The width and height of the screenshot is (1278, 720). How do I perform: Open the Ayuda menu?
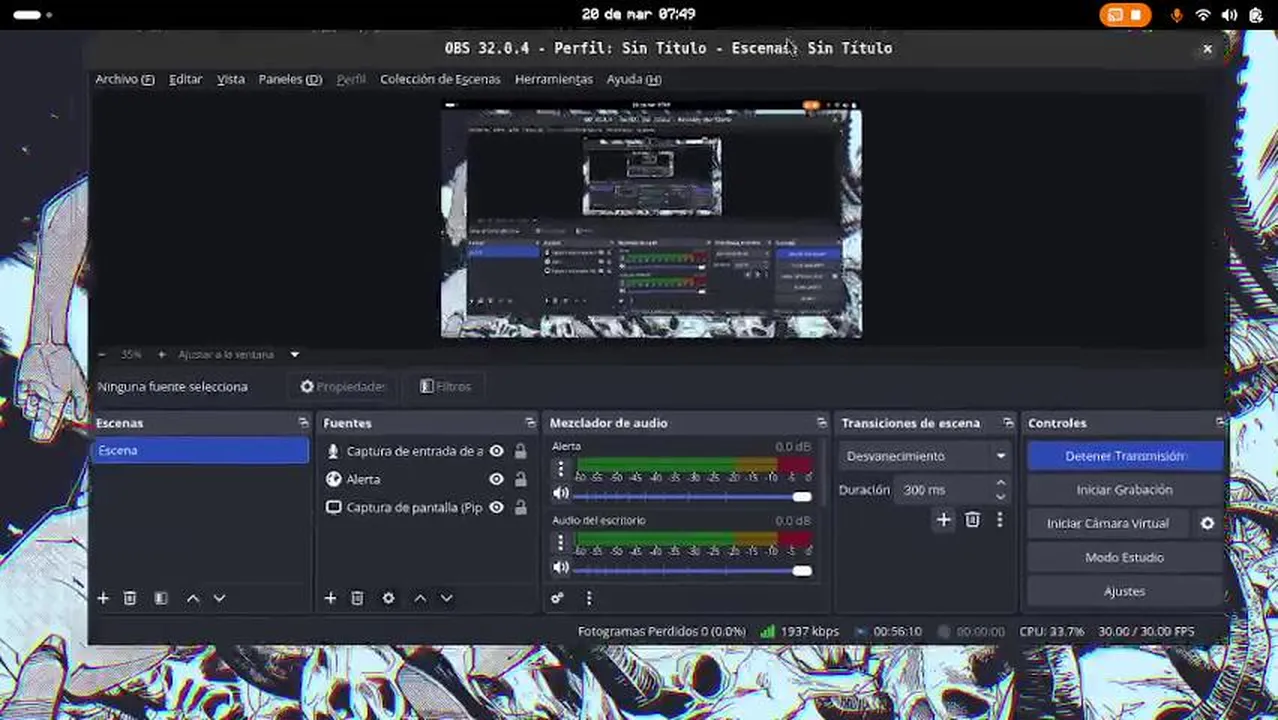click(634, 79)
